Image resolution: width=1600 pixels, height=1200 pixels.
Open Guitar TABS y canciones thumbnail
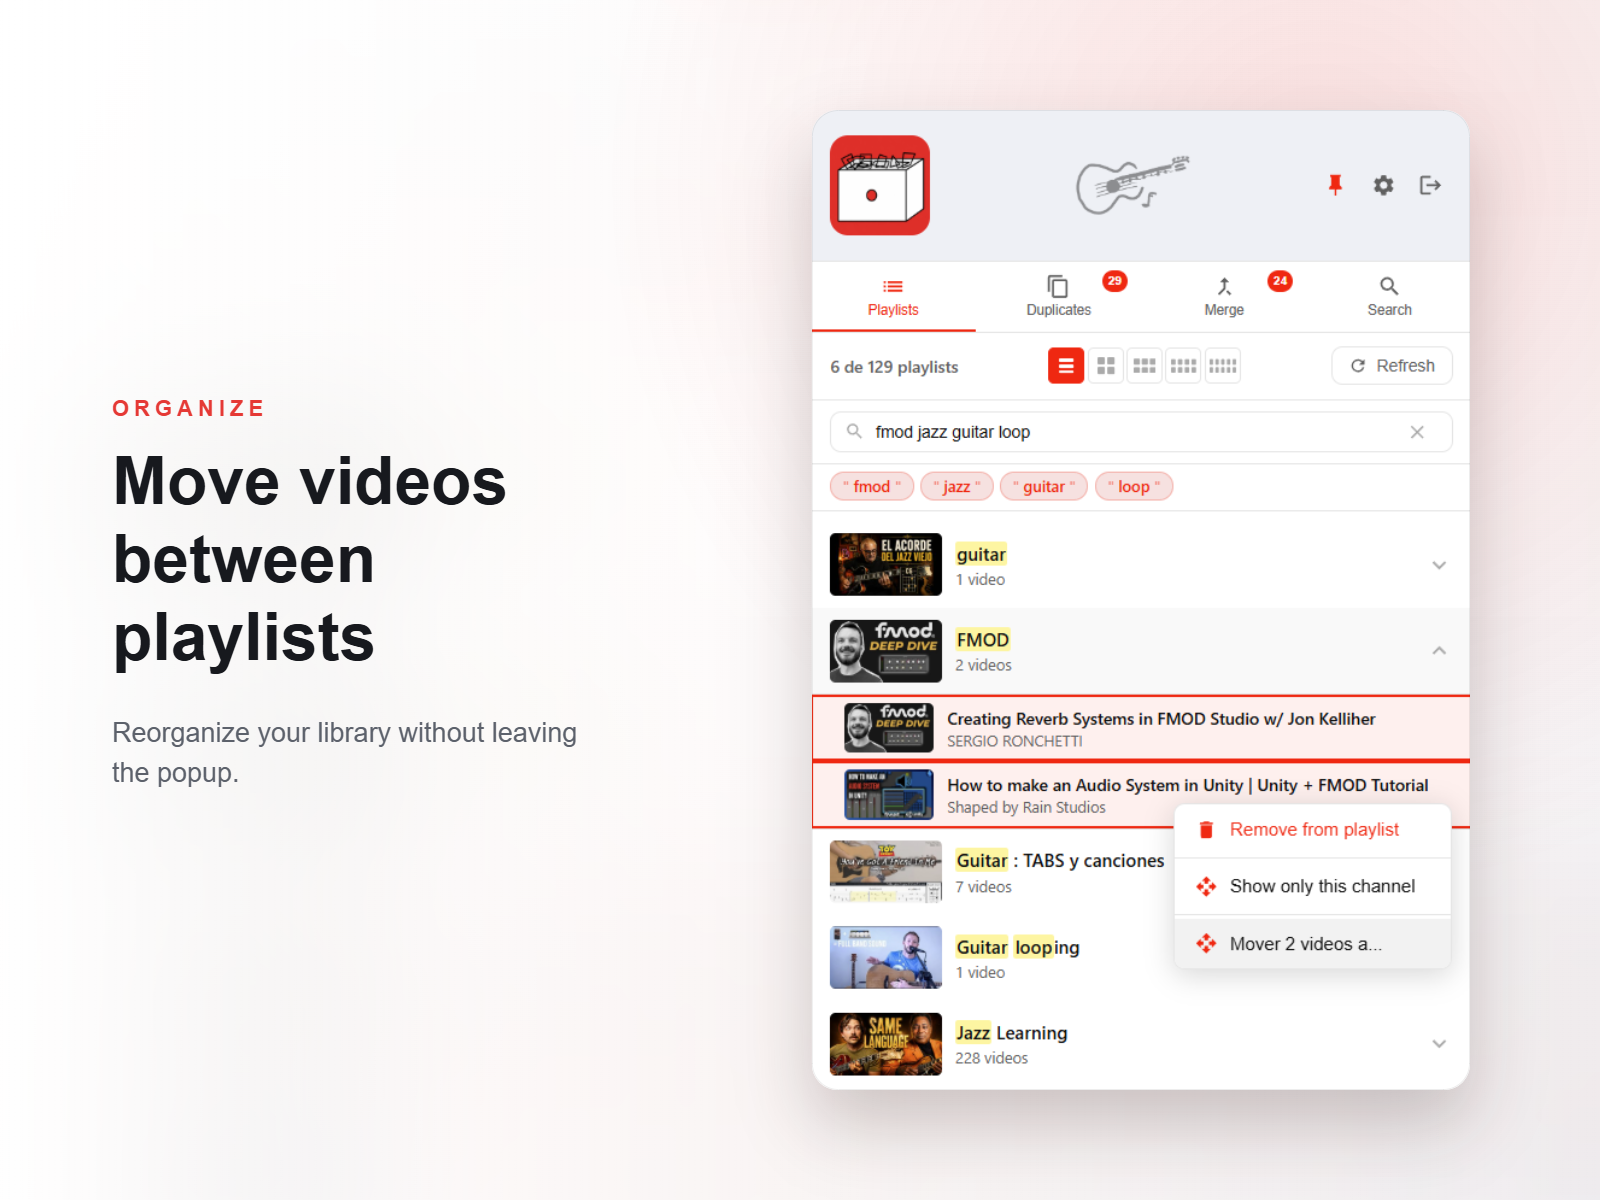click(x=886, y=871)
